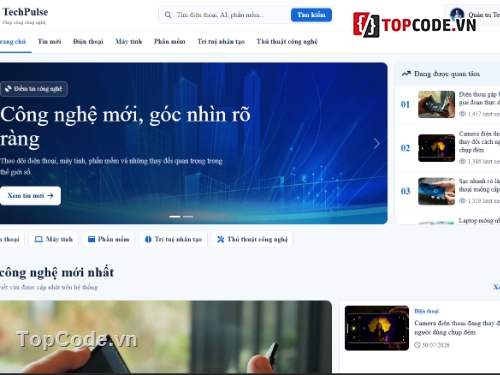500x375 pixels.
Task: Click the Công nghệ mới, góc nhìn rõ ràng headline
Action: coord(125,127)
